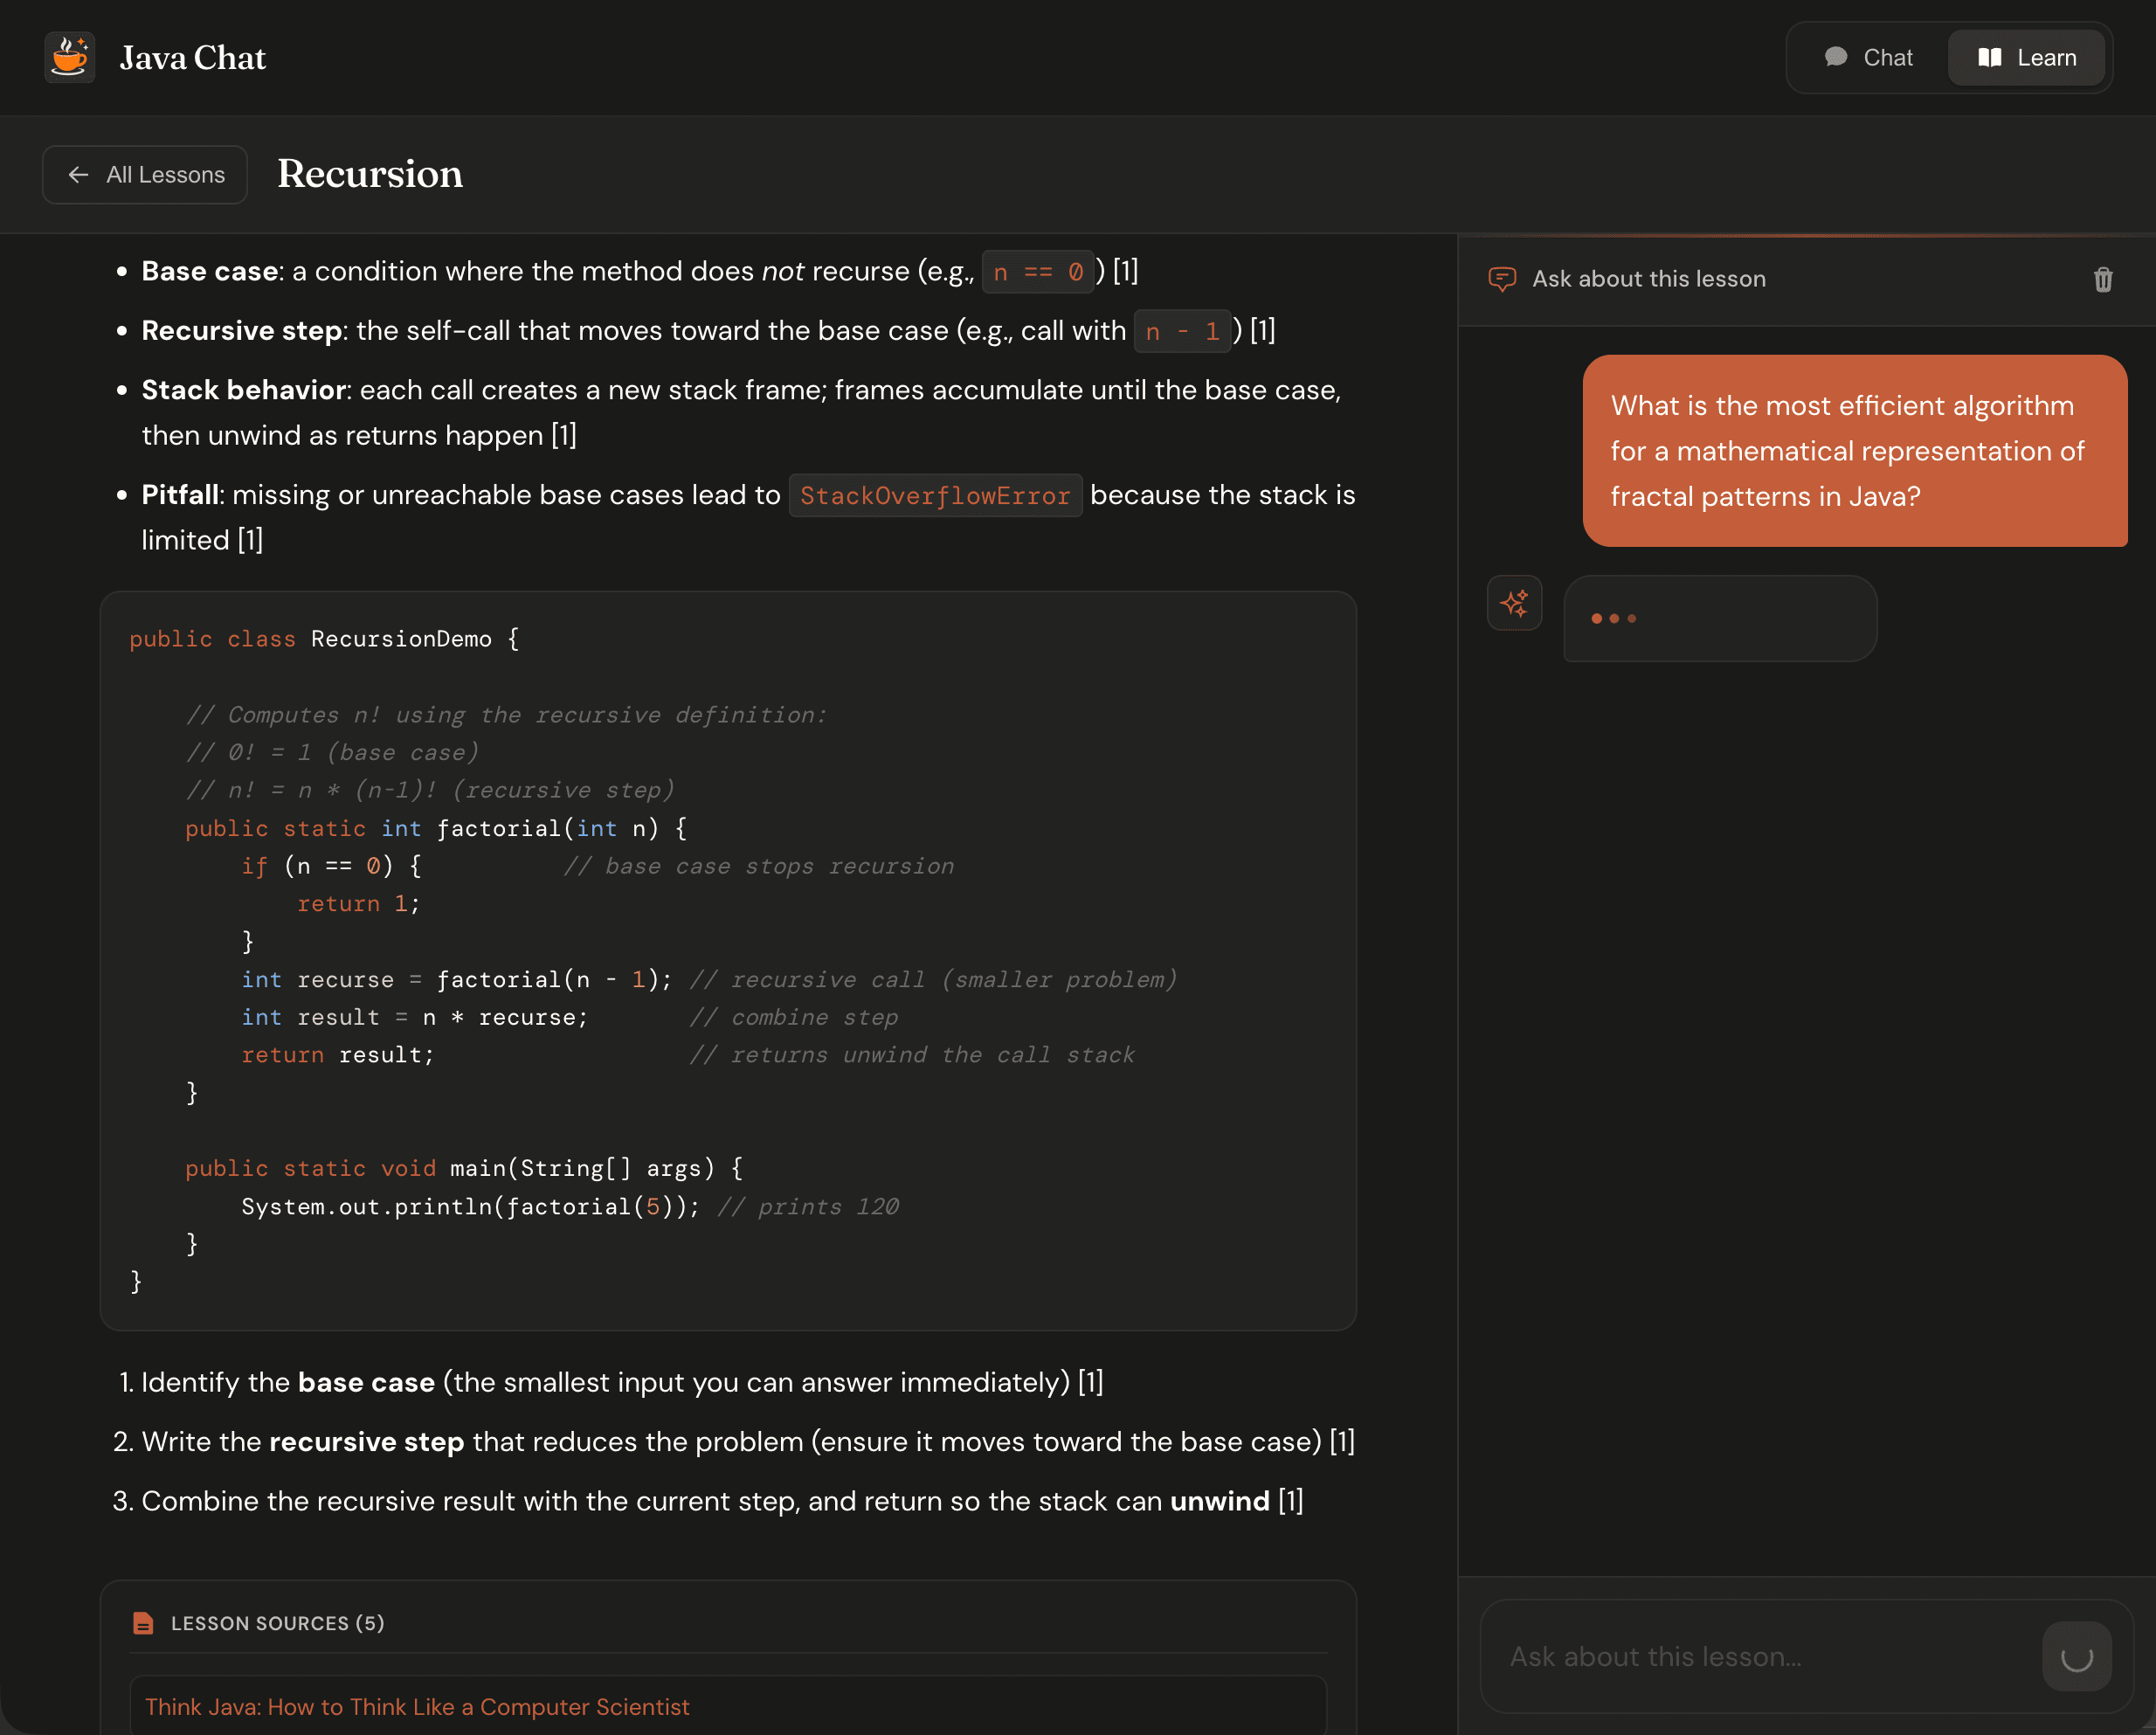Image resolution: width=2156 pixels, height=1735 pixels.
Task: Open Think Java source link
Action: [417, 1707]
